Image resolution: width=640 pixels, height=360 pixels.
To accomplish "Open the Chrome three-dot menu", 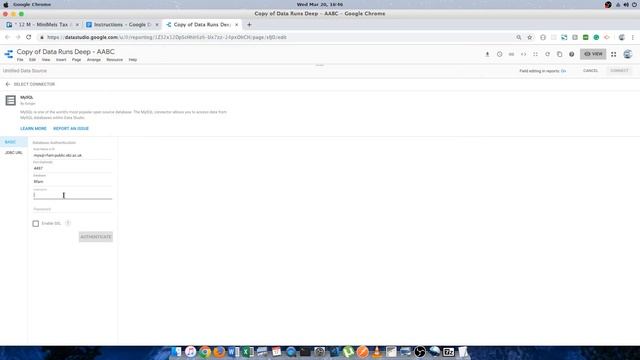I will 633,37.
